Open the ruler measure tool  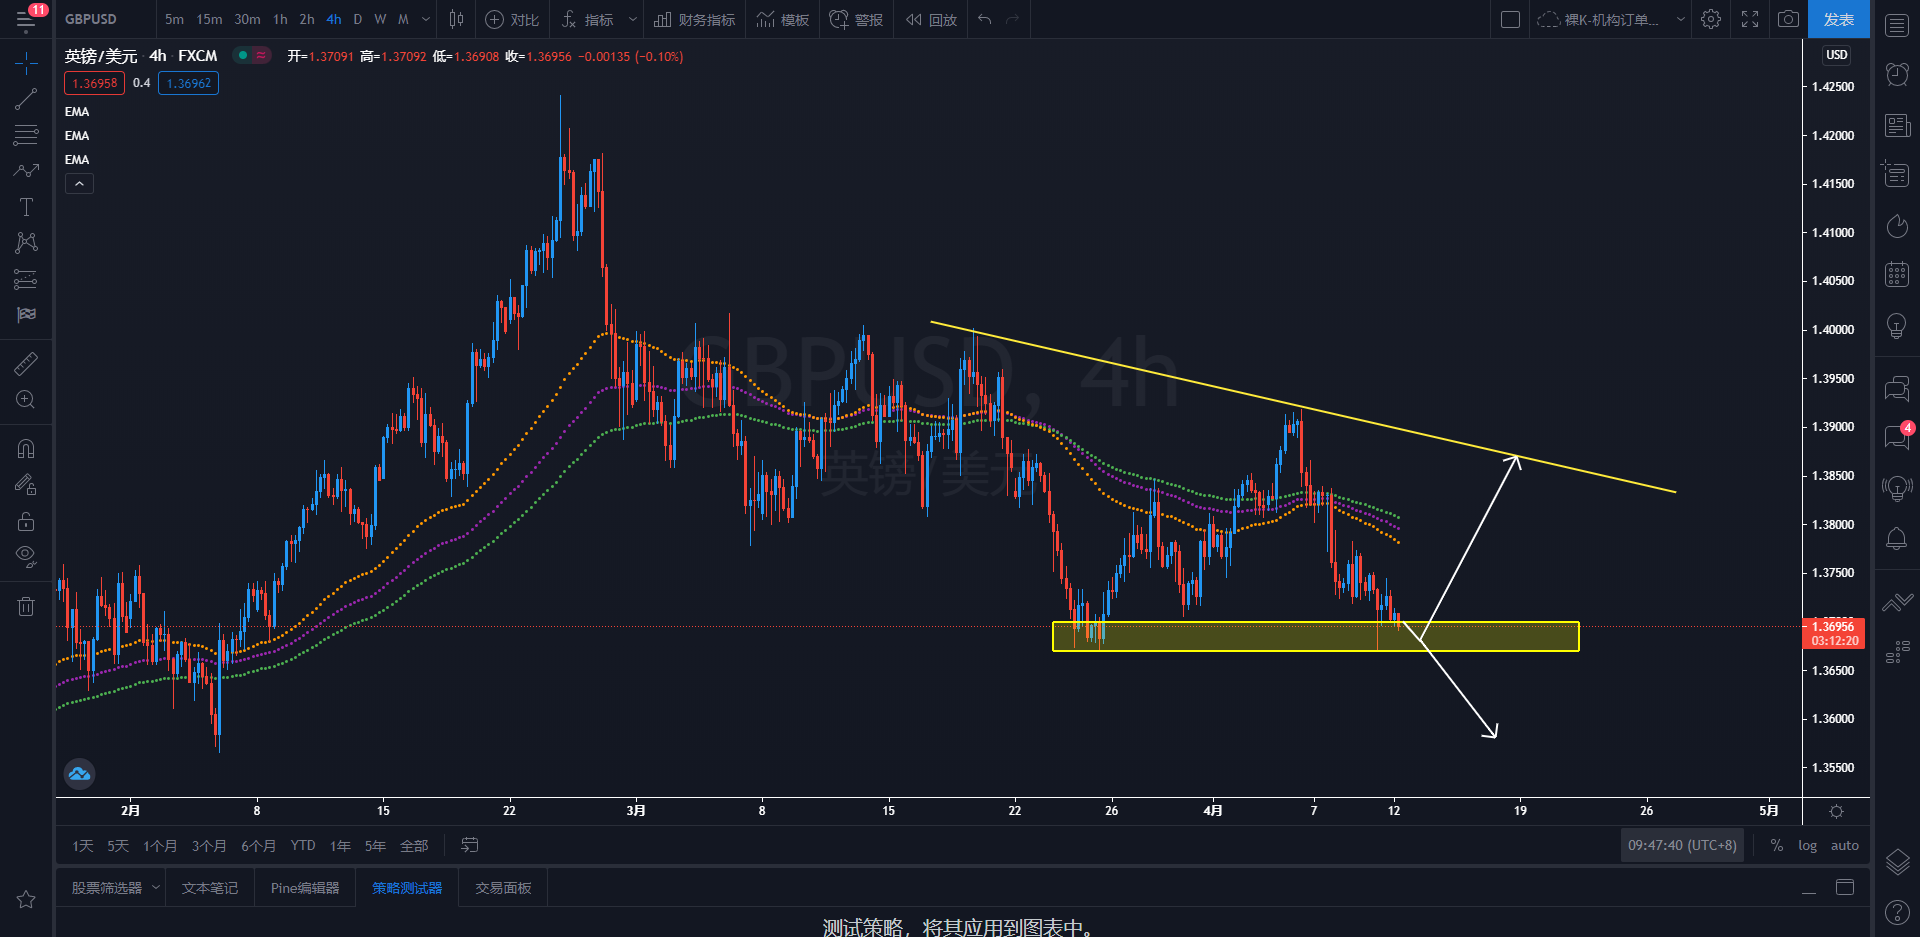click(x=26, y=364)
